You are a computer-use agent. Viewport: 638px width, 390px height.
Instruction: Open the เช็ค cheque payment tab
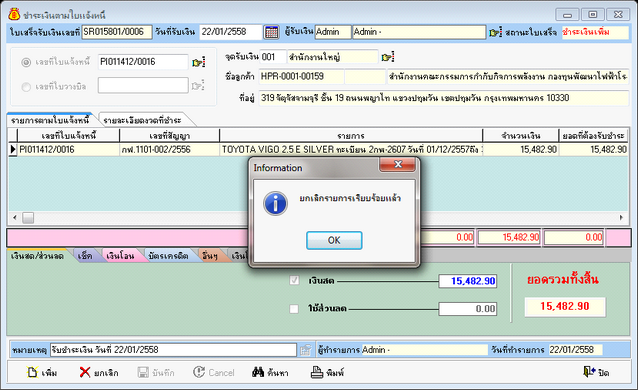tap(85, 256)
